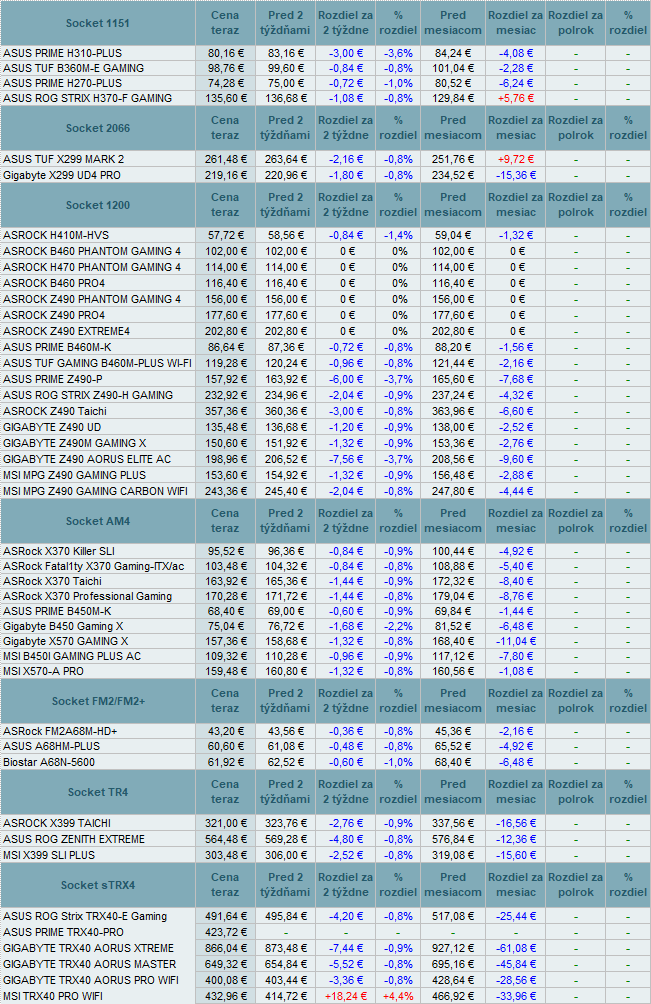Viewport: 651px width, 1004px height.
Task: Click 'Rozdiel za mesiac' header in Socket sTRX4 section
Action: [515, 886]
